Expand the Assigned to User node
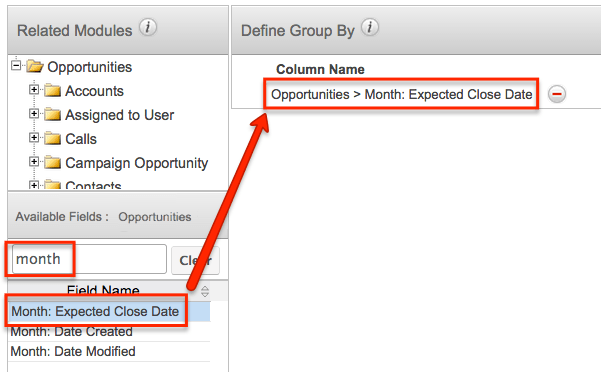This screenshot has height=372, width=601. point(34,114)
